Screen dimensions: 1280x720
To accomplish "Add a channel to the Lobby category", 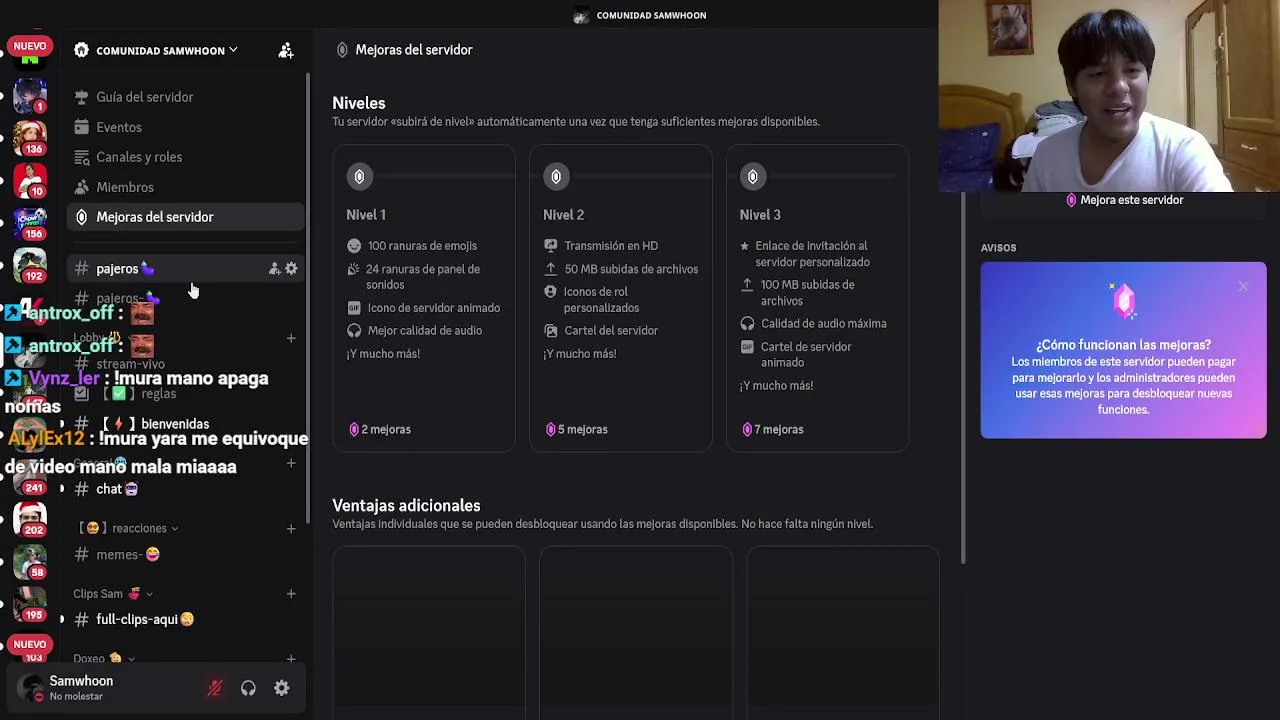I will (x=291, y=338).
